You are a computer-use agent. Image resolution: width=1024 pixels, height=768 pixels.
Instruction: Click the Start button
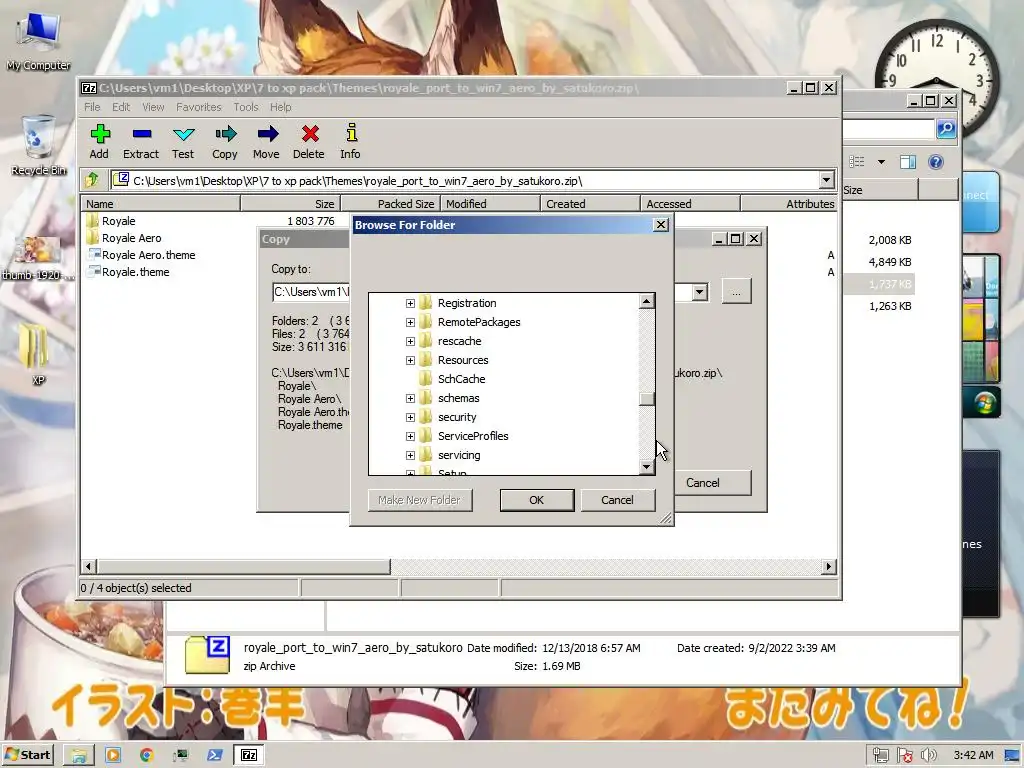coord(28,755)
